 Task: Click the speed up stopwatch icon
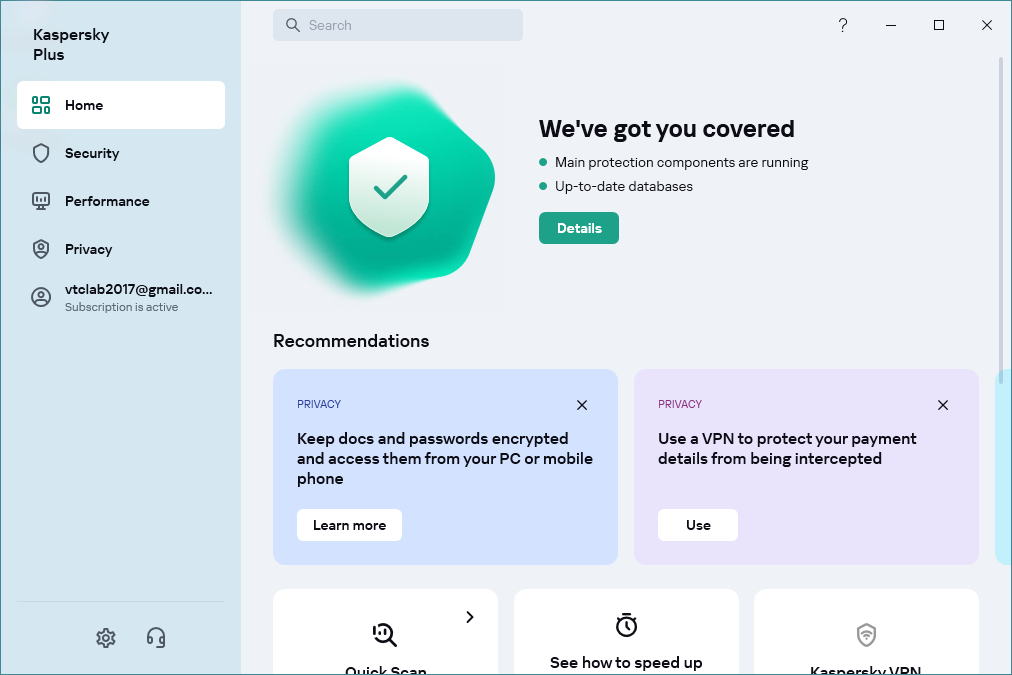click(x=626, y=625)
